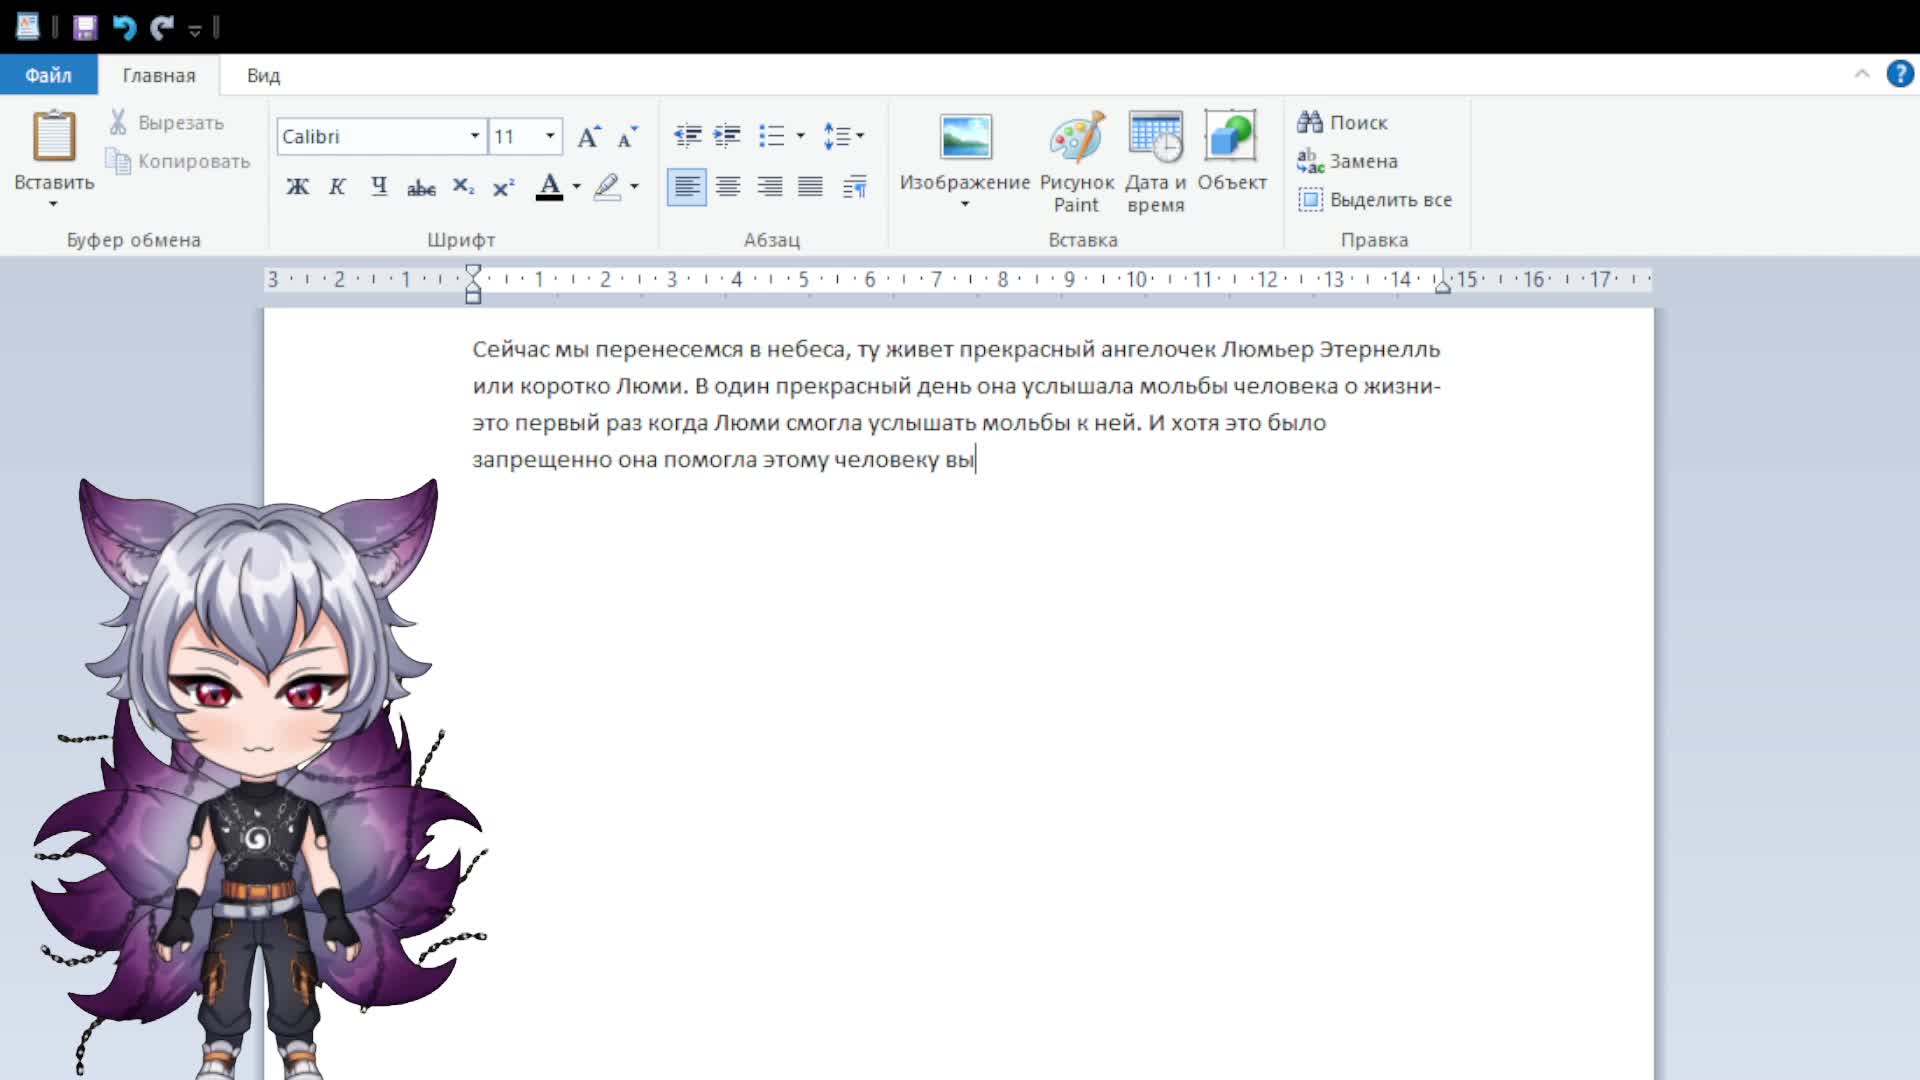Viewport: 1920px width, 1080px height.
Task: Click the decrease indent icon
Action: (x=687, y=136)
